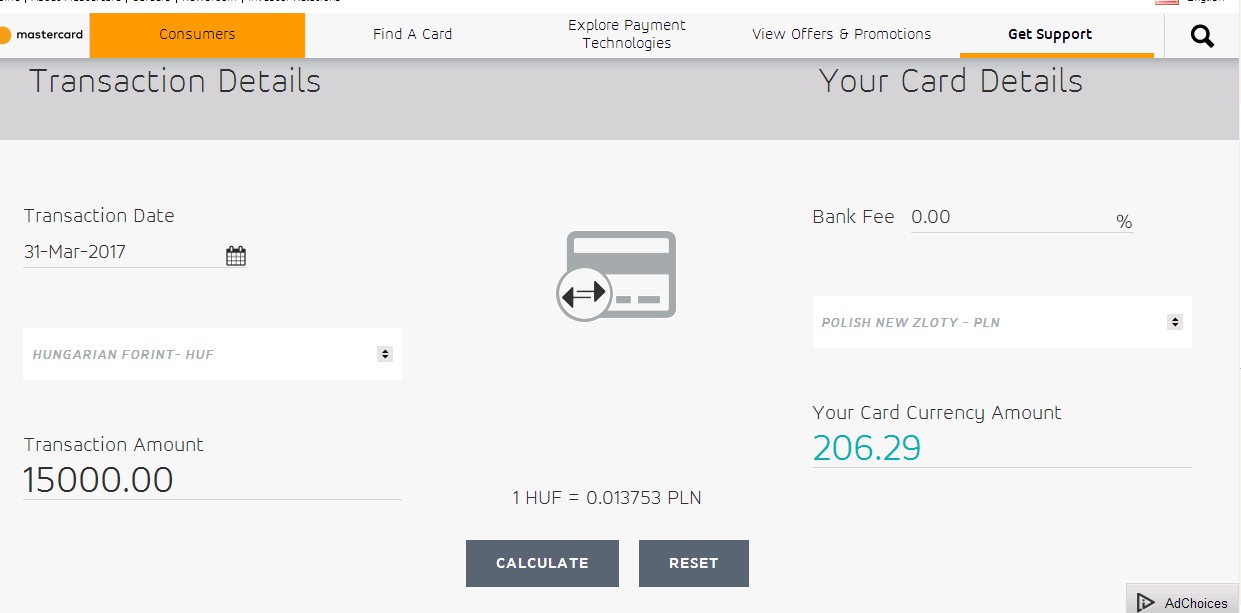Open View Offers & Promotions menu

842,35
